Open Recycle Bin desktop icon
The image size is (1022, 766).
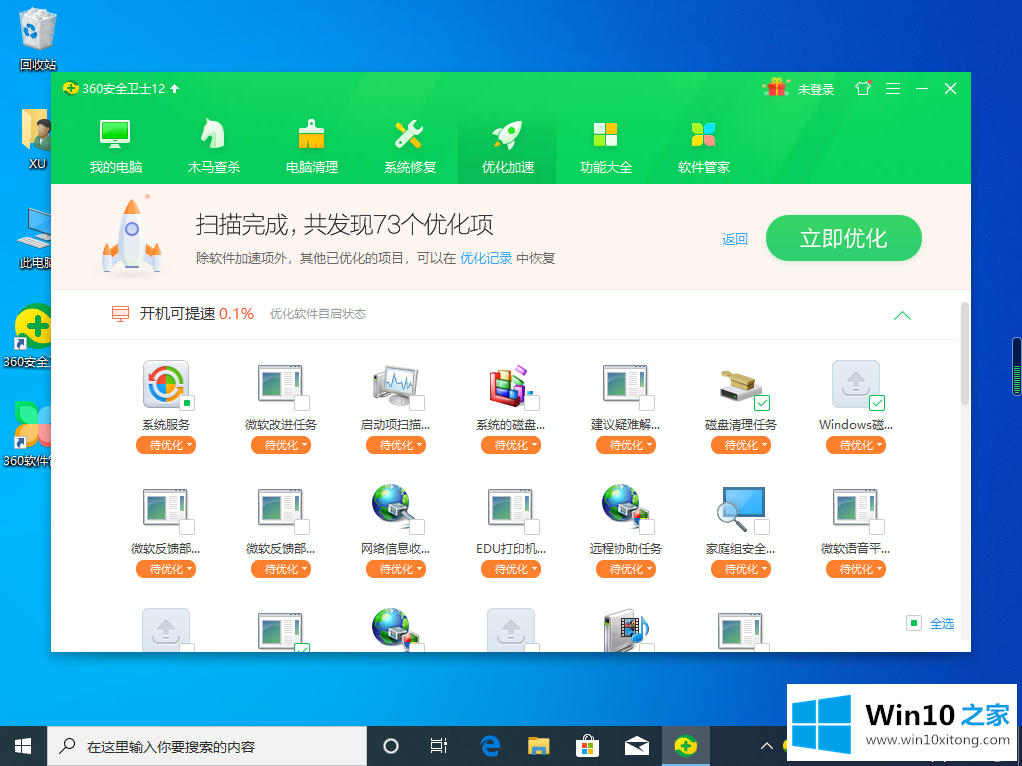[38, 38]
